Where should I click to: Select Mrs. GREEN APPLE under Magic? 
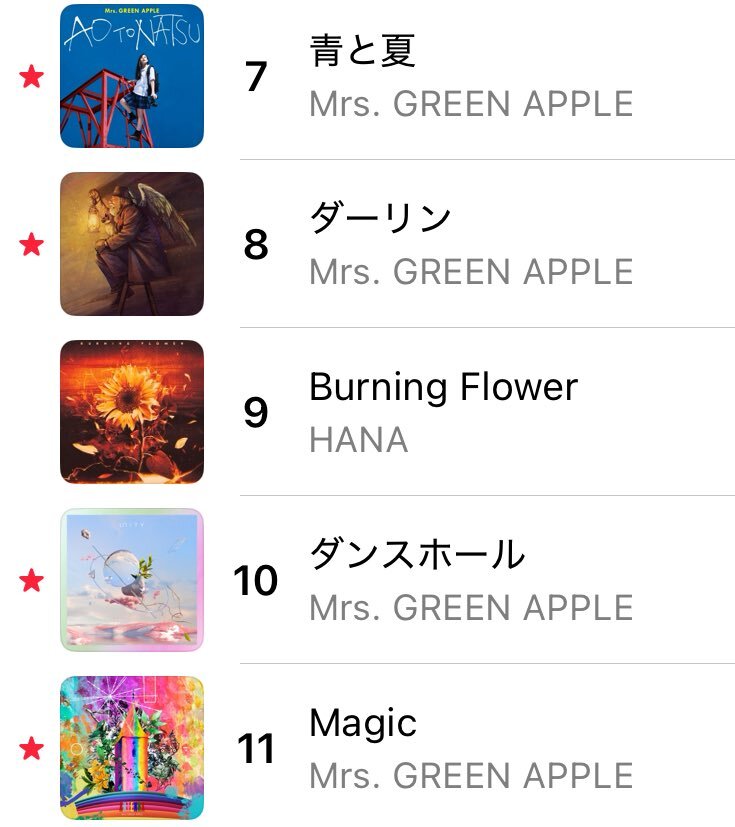471,776
